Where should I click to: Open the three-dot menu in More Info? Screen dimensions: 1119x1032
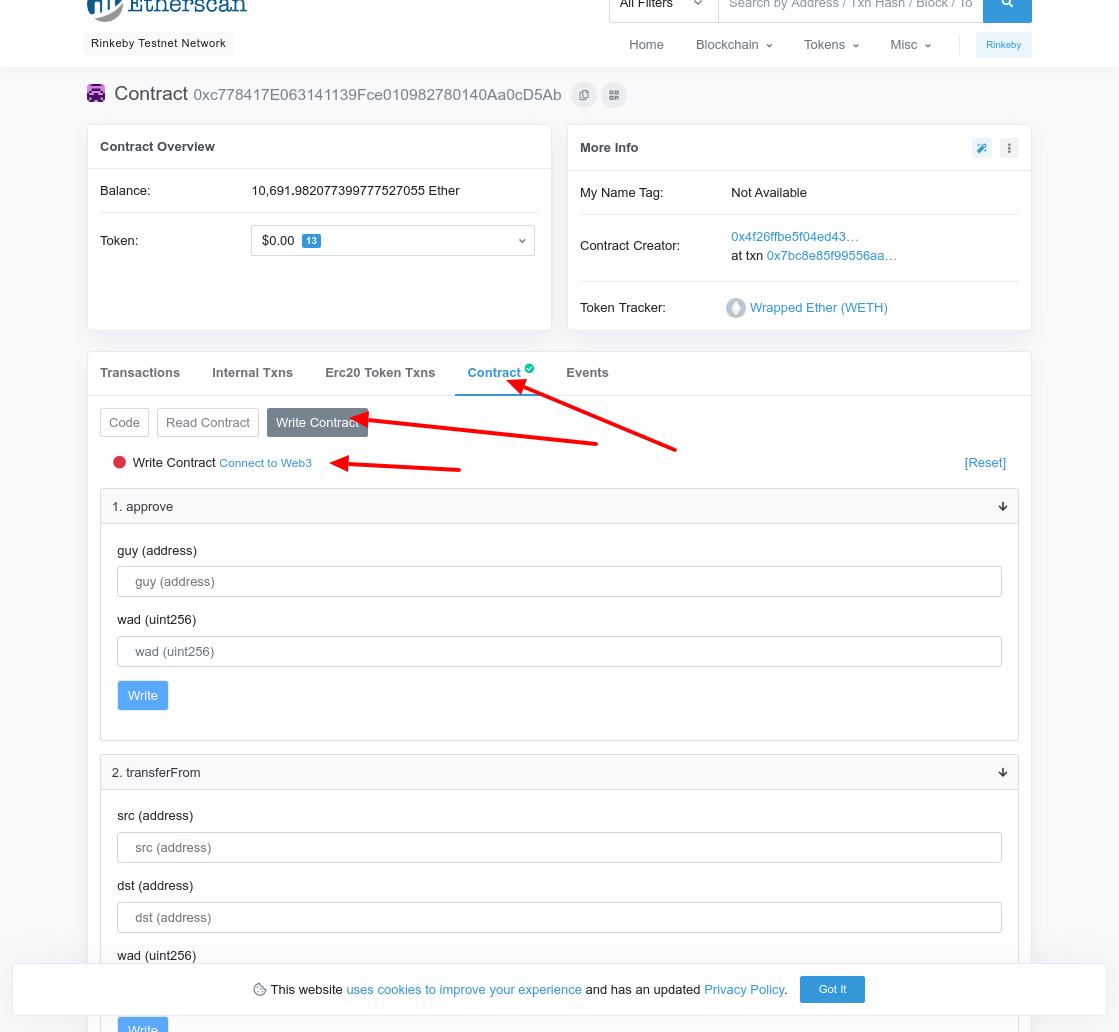click(1009, 148)
